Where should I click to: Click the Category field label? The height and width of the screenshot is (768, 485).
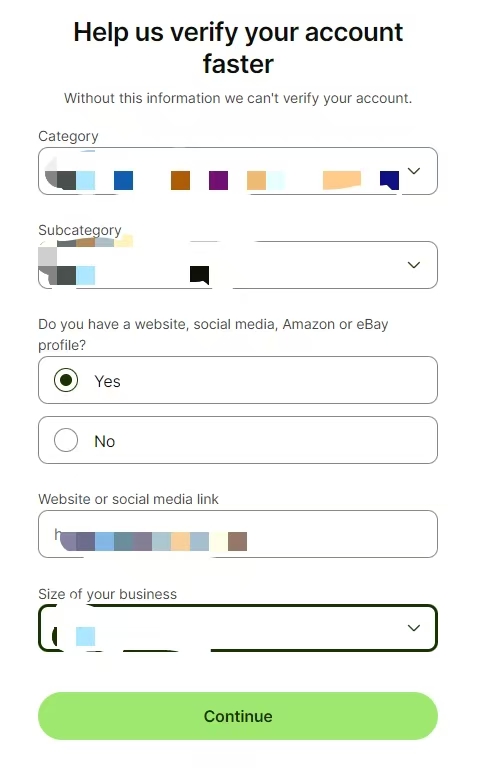tap(68, 136)
